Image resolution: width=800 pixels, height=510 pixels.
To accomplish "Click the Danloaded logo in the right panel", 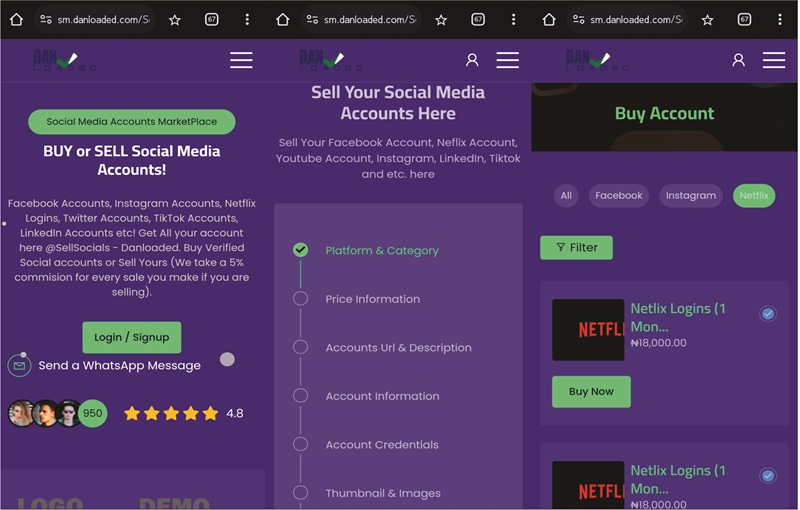I will tap(596, 60).
